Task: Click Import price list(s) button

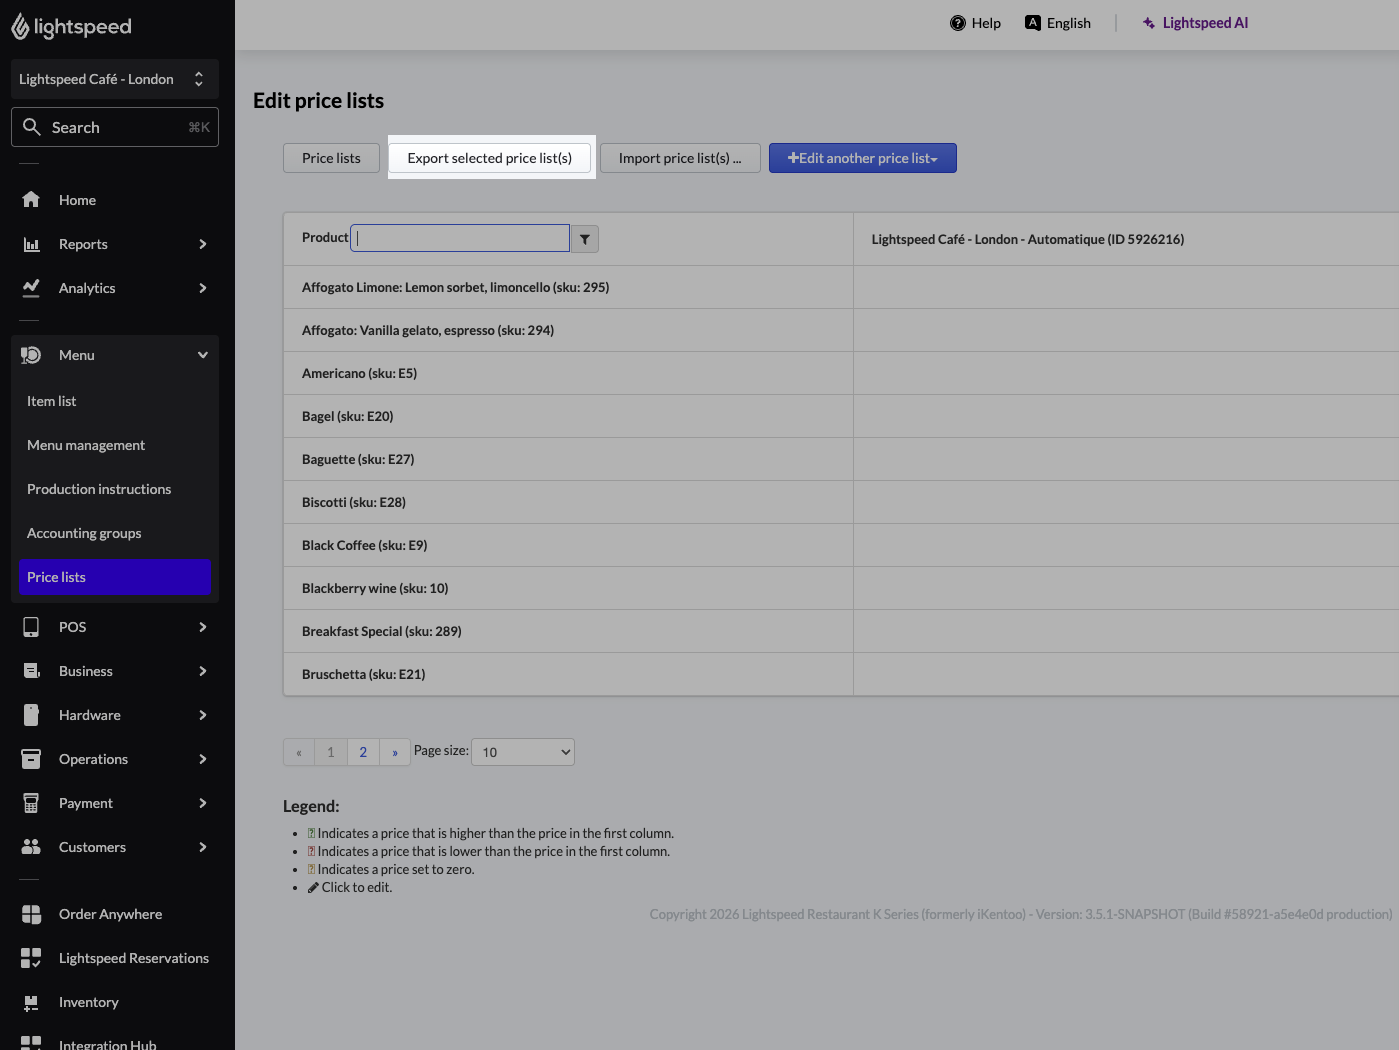Action: [x=680, y=158]
